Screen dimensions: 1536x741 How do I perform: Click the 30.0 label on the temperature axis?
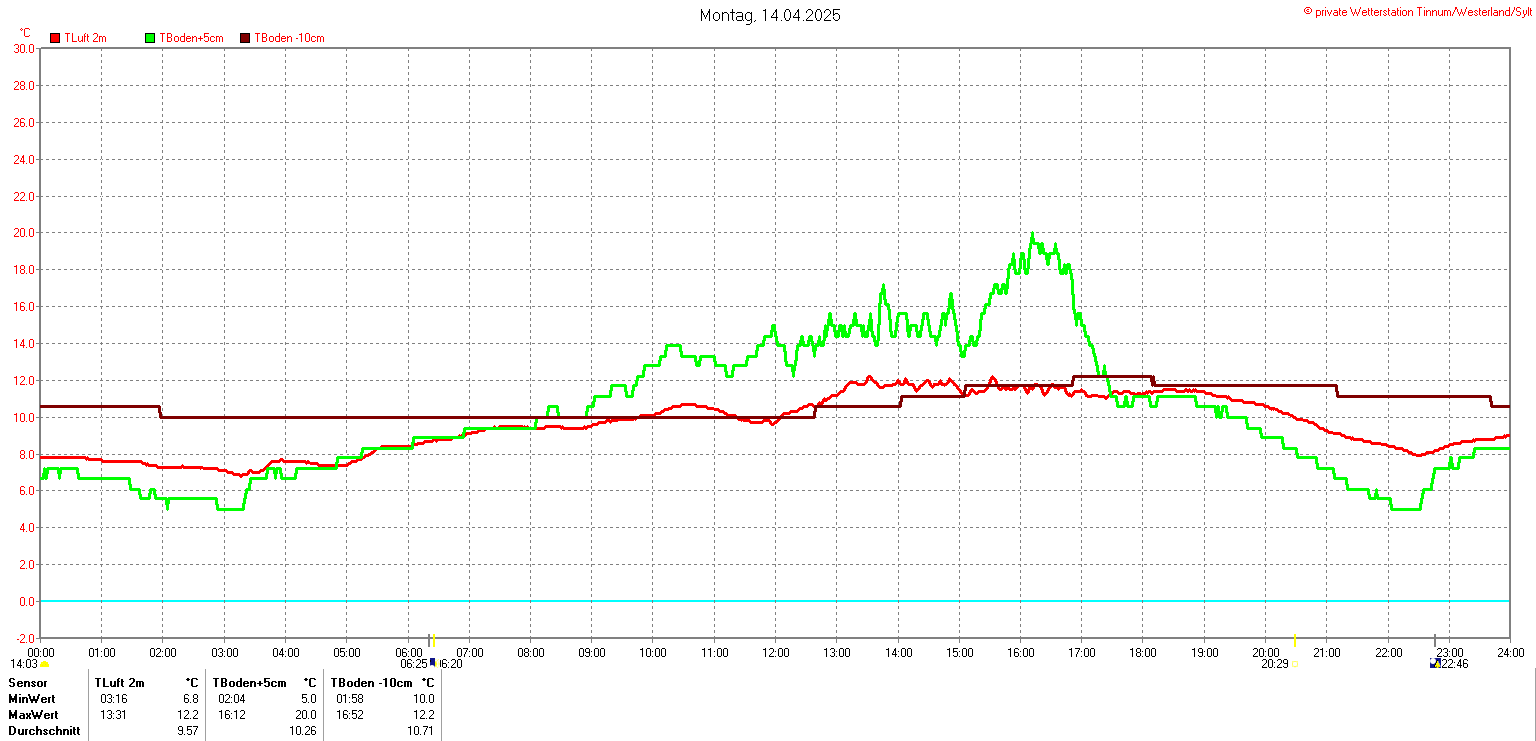coord(24,48)
